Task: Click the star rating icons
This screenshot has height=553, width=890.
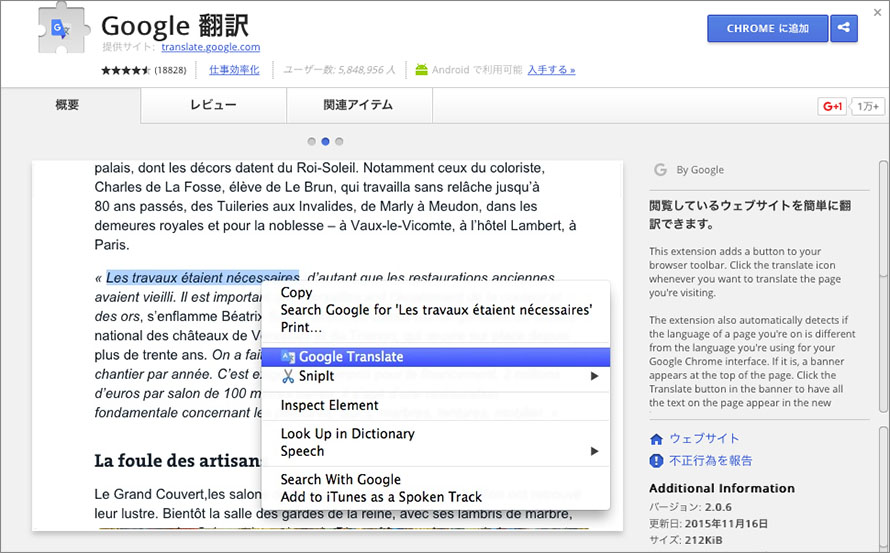Action: (x=126, y=70)
